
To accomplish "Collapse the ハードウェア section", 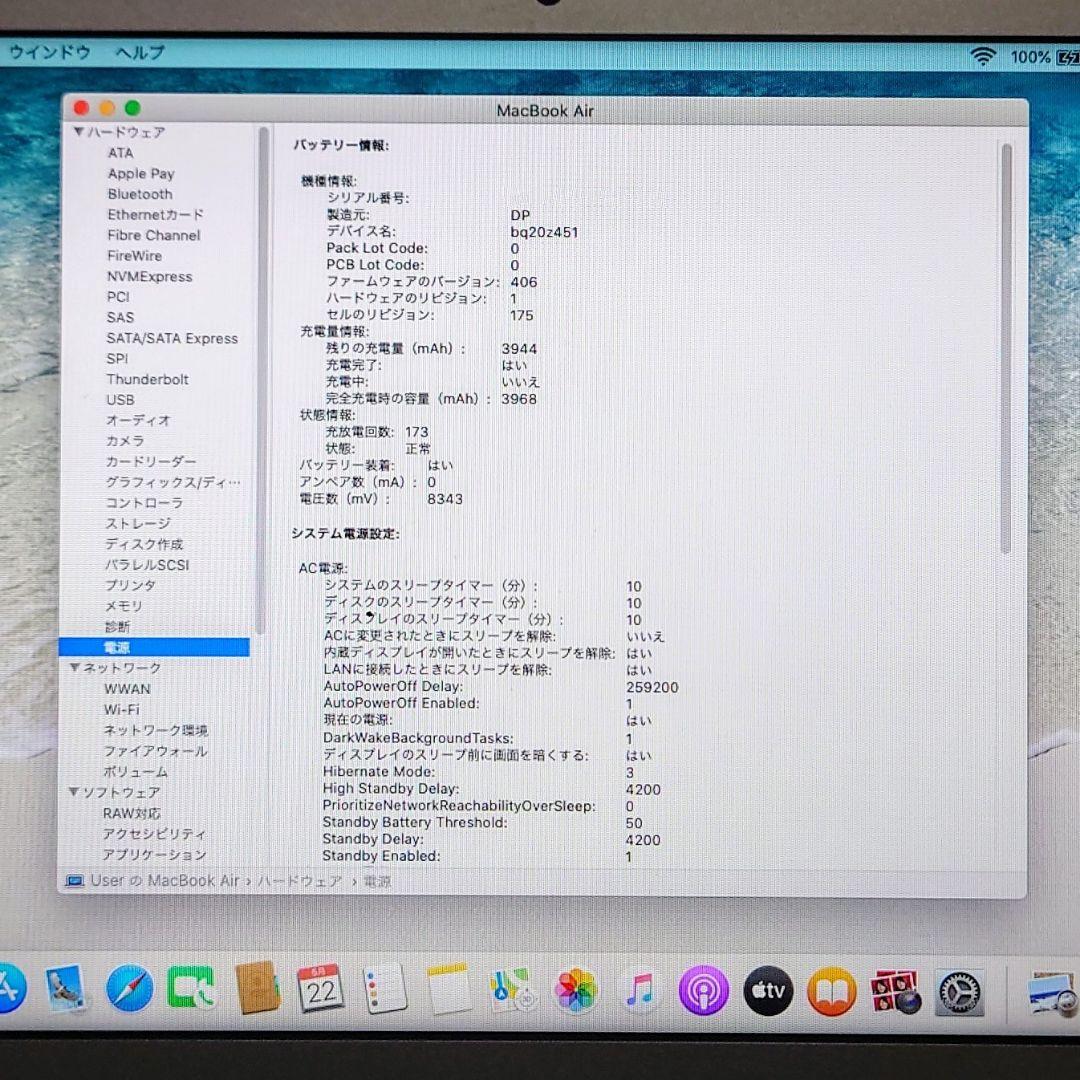I will click(x=79, y=131).
